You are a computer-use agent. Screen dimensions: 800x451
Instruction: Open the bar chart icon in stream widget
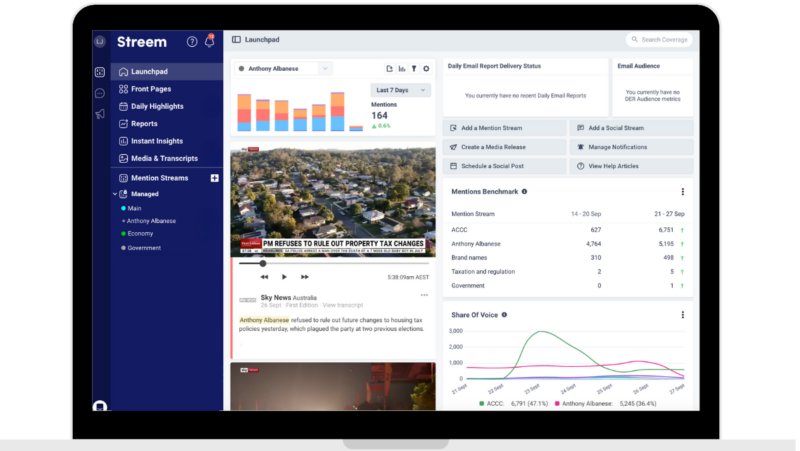pyautogui.click(x=402, y=68)
